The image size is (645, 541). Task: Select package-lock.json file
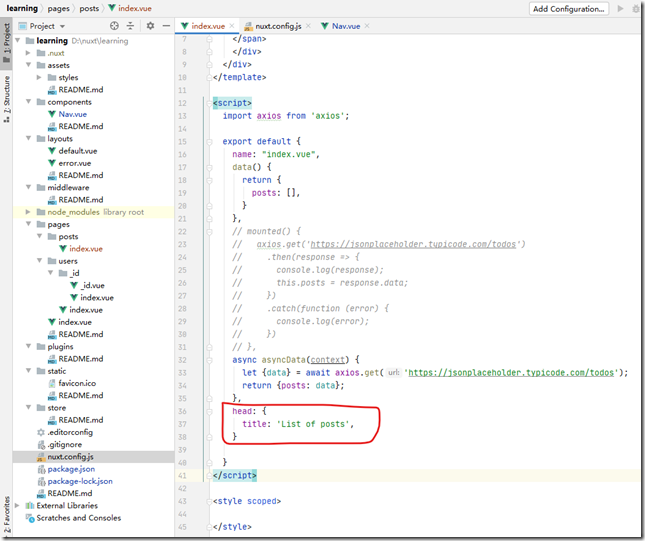click(x=80, y=481)
